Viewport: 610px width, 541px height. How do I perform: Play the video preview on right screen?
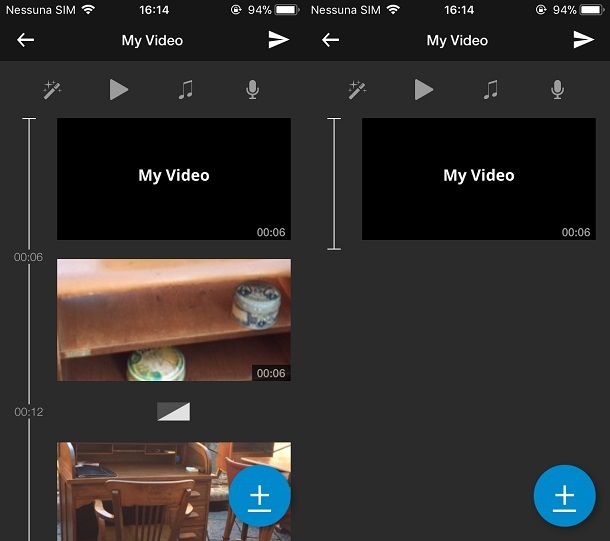(424, 90)
